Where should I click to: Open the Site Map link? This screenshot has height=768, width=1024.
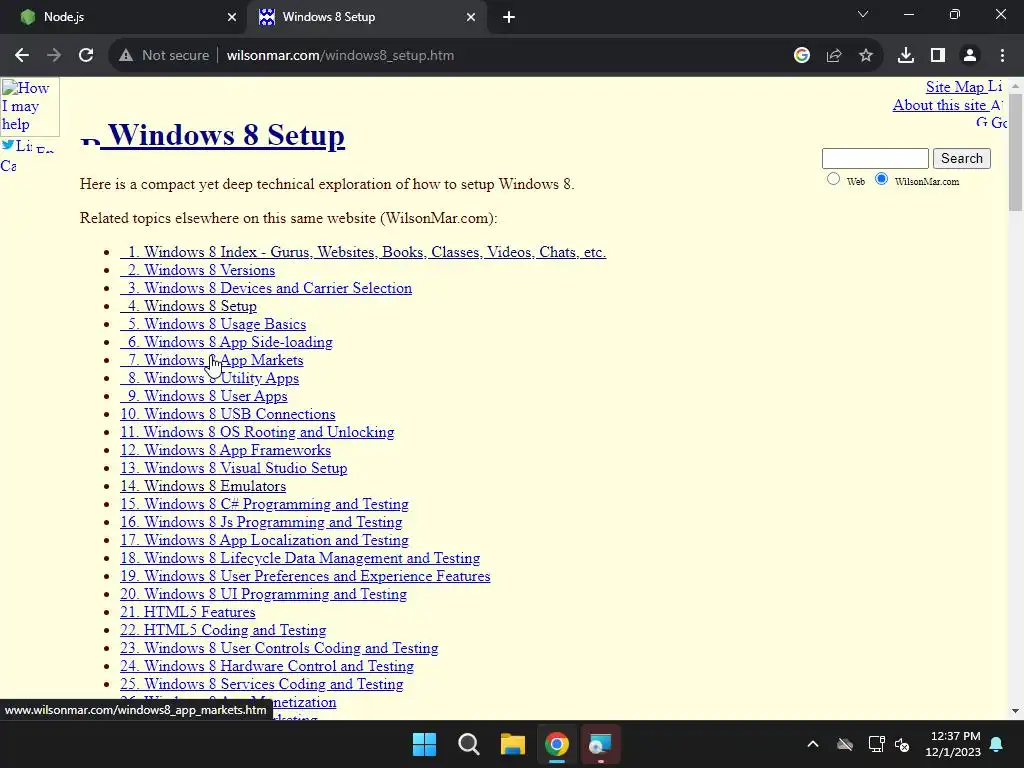[x=955, y=87]
